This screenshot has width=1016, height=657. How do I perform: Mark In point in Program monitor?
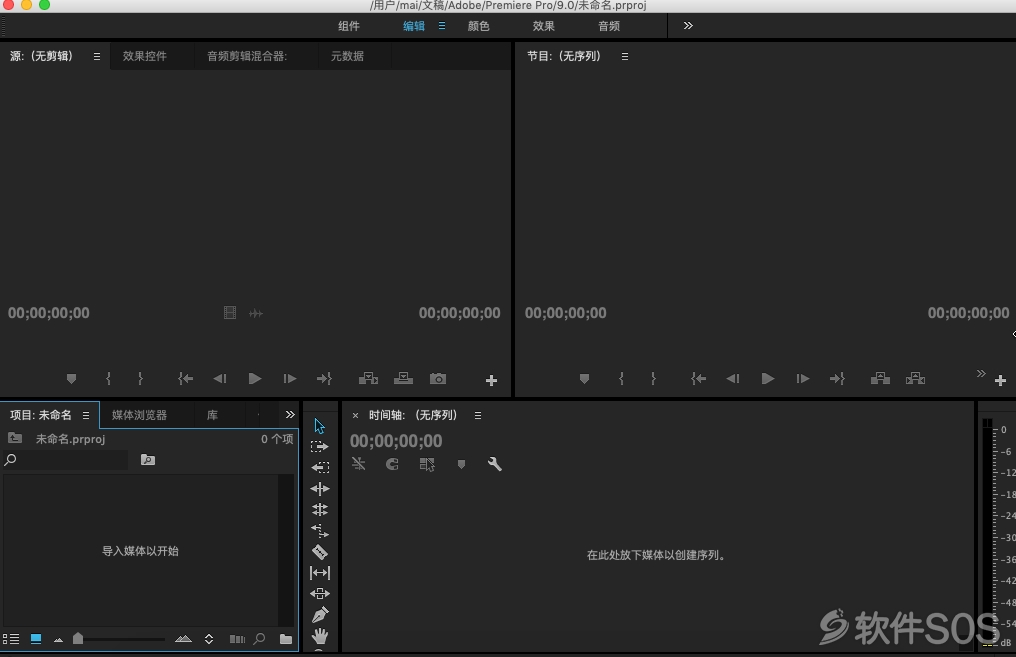[x=621, y=378]
